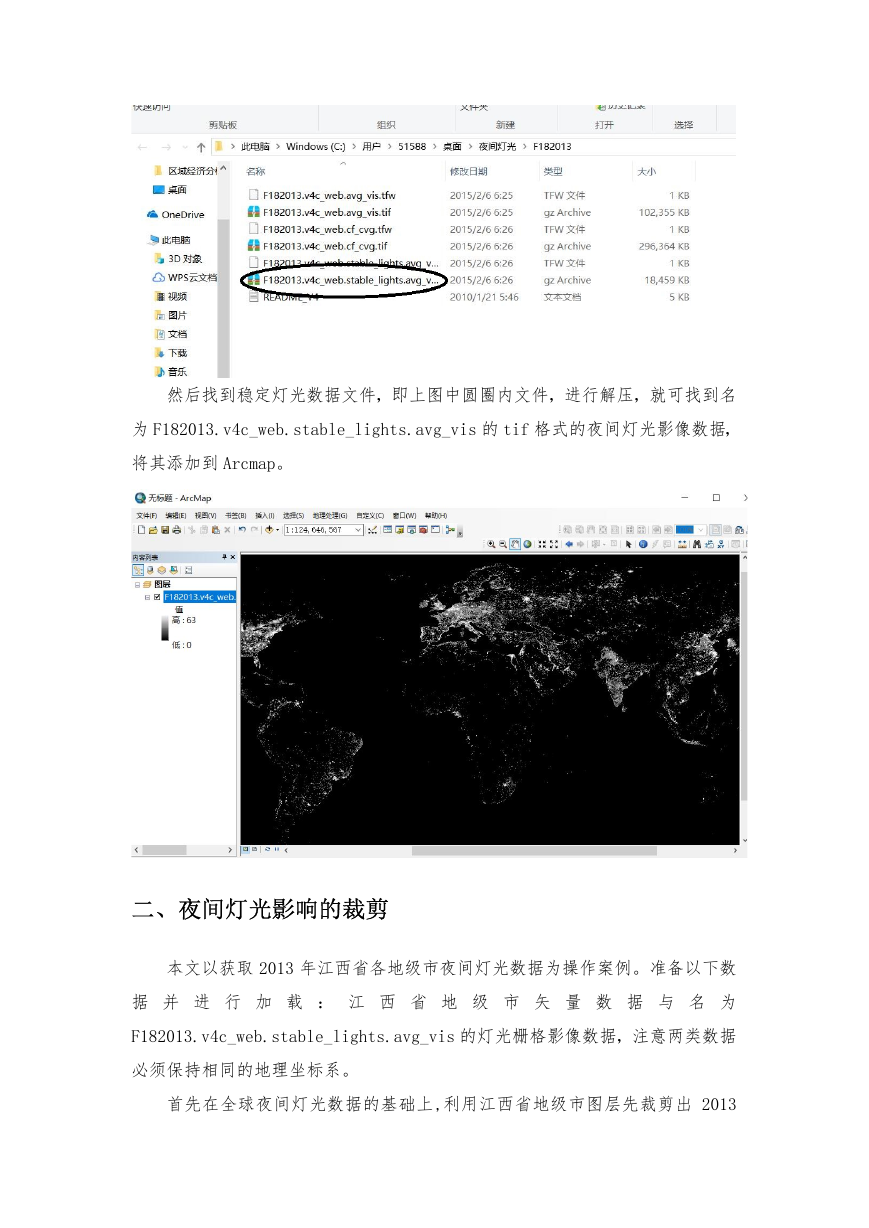Open the blue color dropdown arrow
The height and width of the screenshot is (1228, 869).
[x=701, y=529]
